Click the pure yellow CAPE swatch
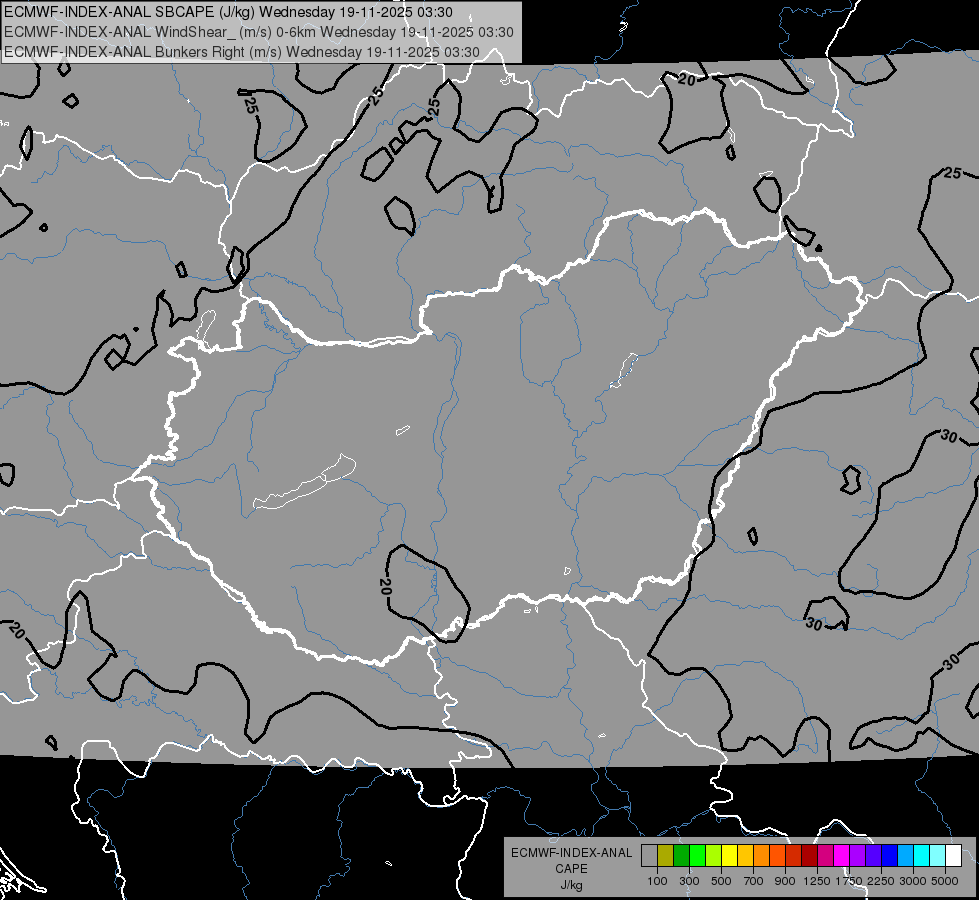The height and width of the screenshot is (900, 979). click(x=729, y=856)
